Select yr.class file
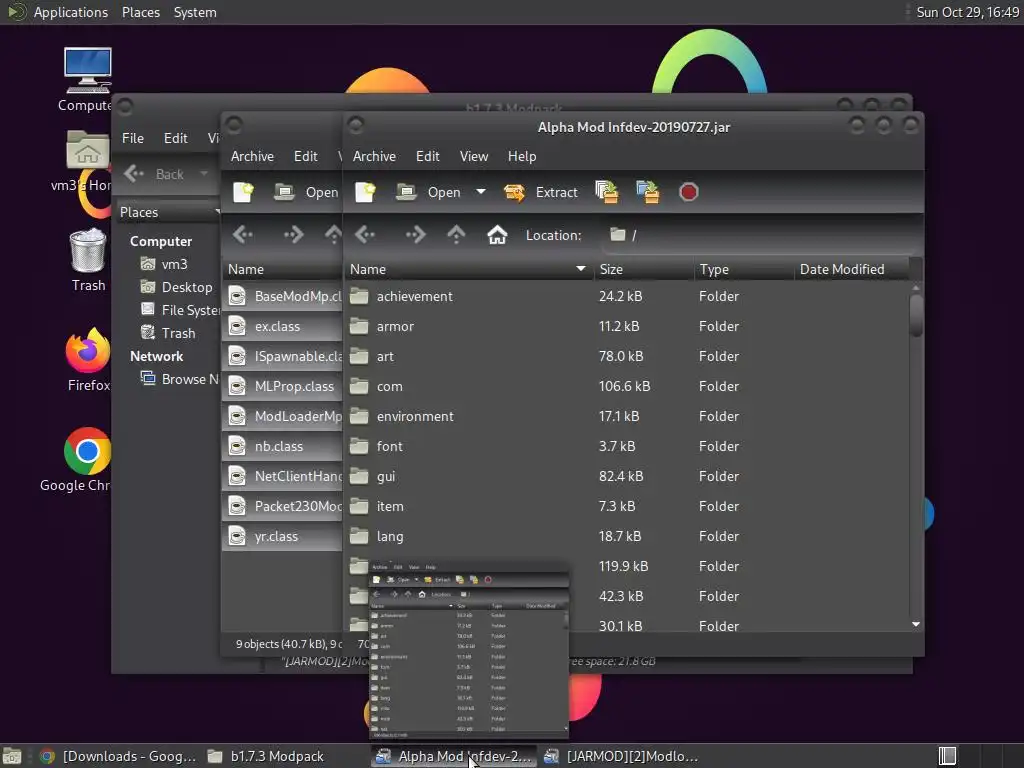The width and height of the screenshot is (1024, 768). tap(282, 537)
